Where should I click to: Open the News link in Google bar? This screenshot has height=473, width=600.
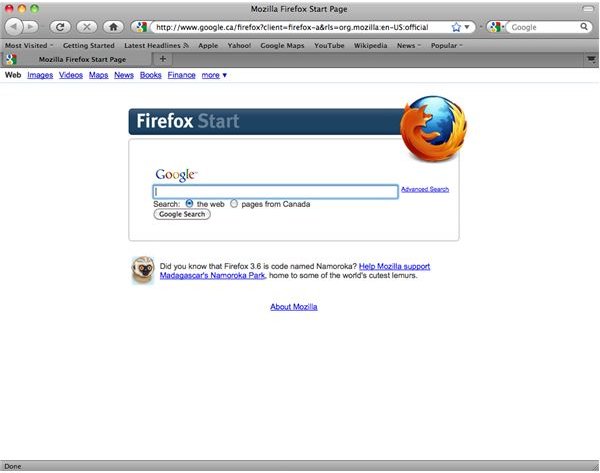[124, 75]
